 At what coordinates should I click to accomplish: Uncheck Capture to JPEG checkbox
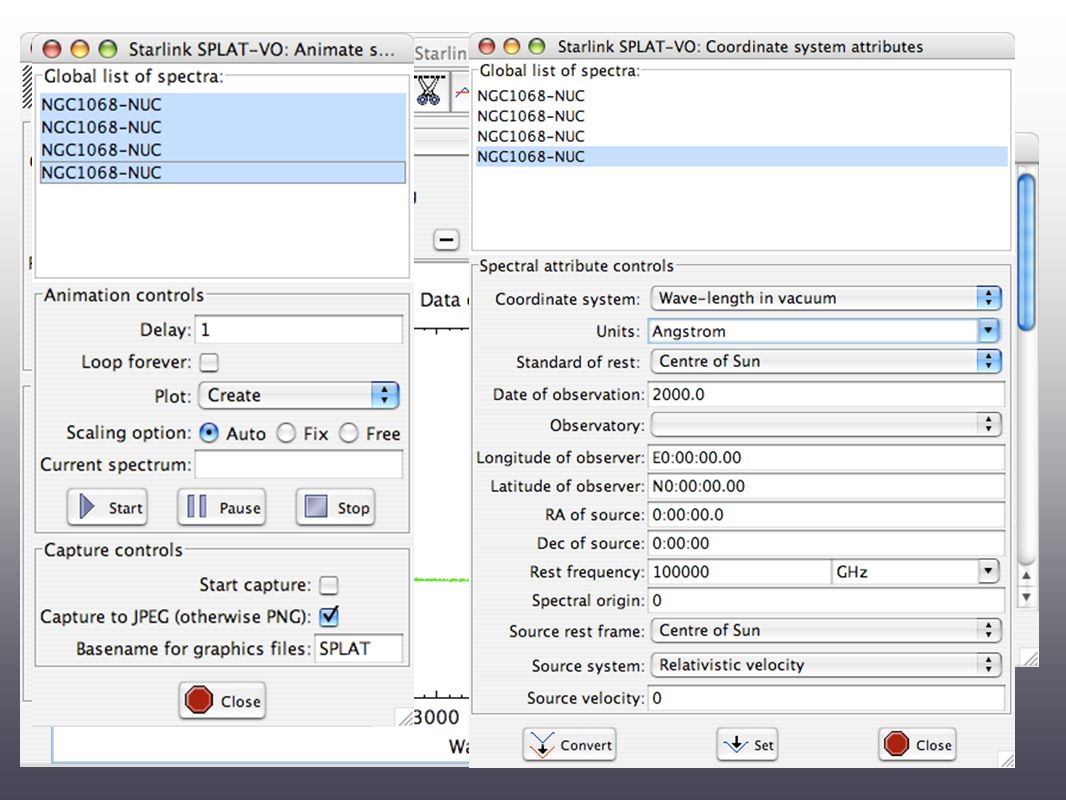[x=329, y=616]
